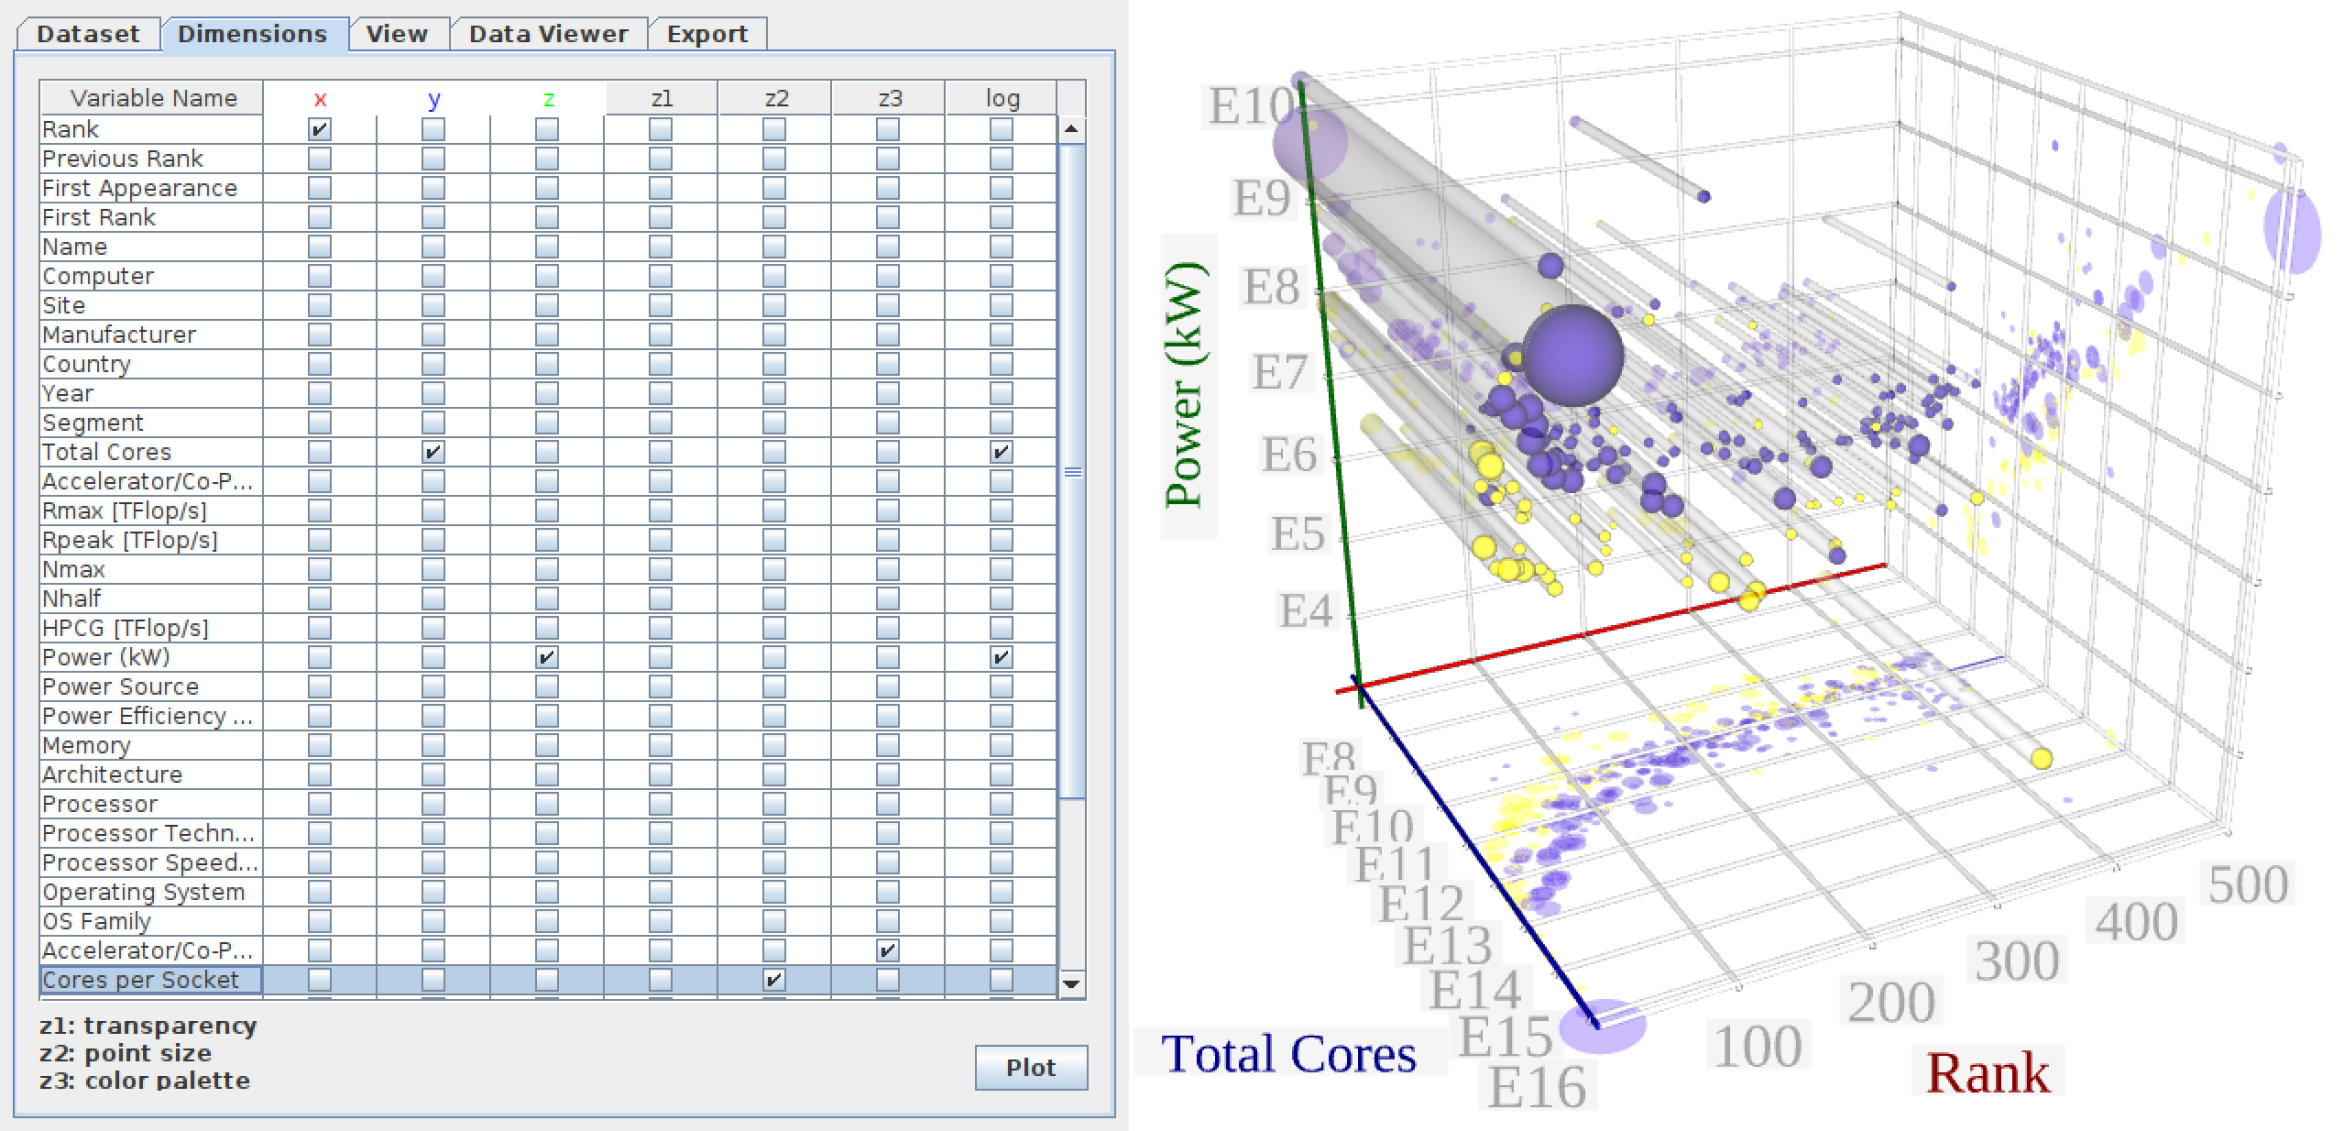This screenshot has width=2344, height=1131.
Task: Check the y box for Rank
Action: [x=433, y=129]
